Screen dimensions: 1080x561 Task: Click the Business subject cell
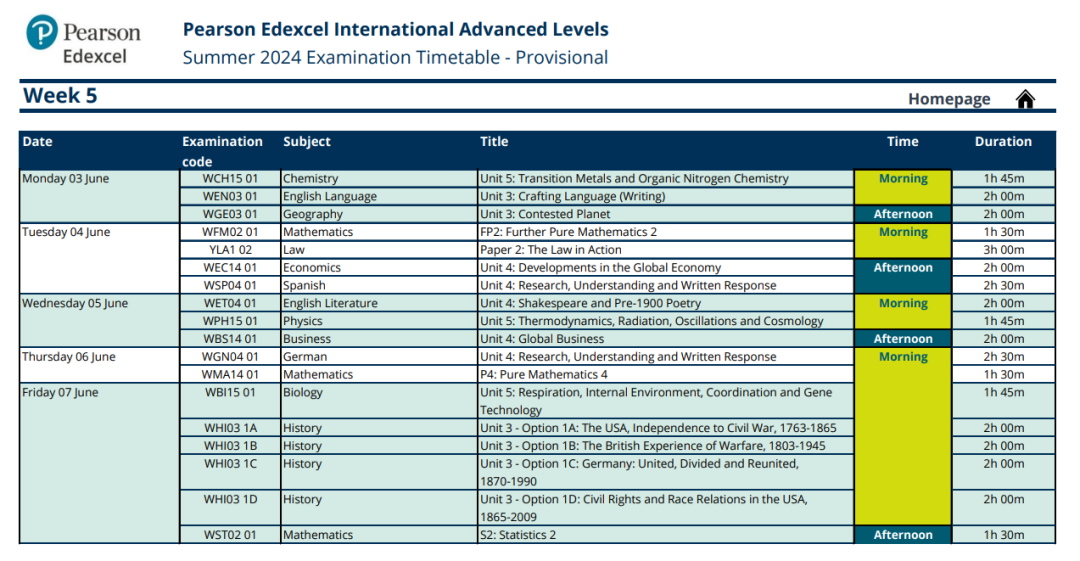coord(378,339)
